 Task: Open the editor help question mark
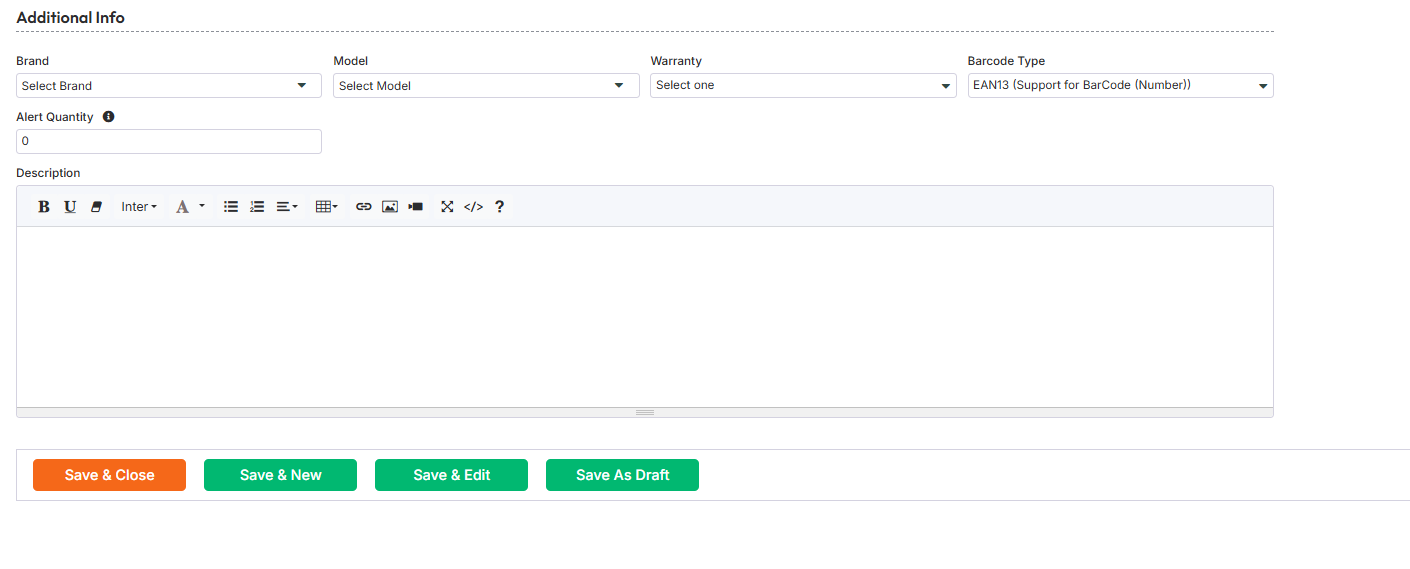click(x=499, y=207)
